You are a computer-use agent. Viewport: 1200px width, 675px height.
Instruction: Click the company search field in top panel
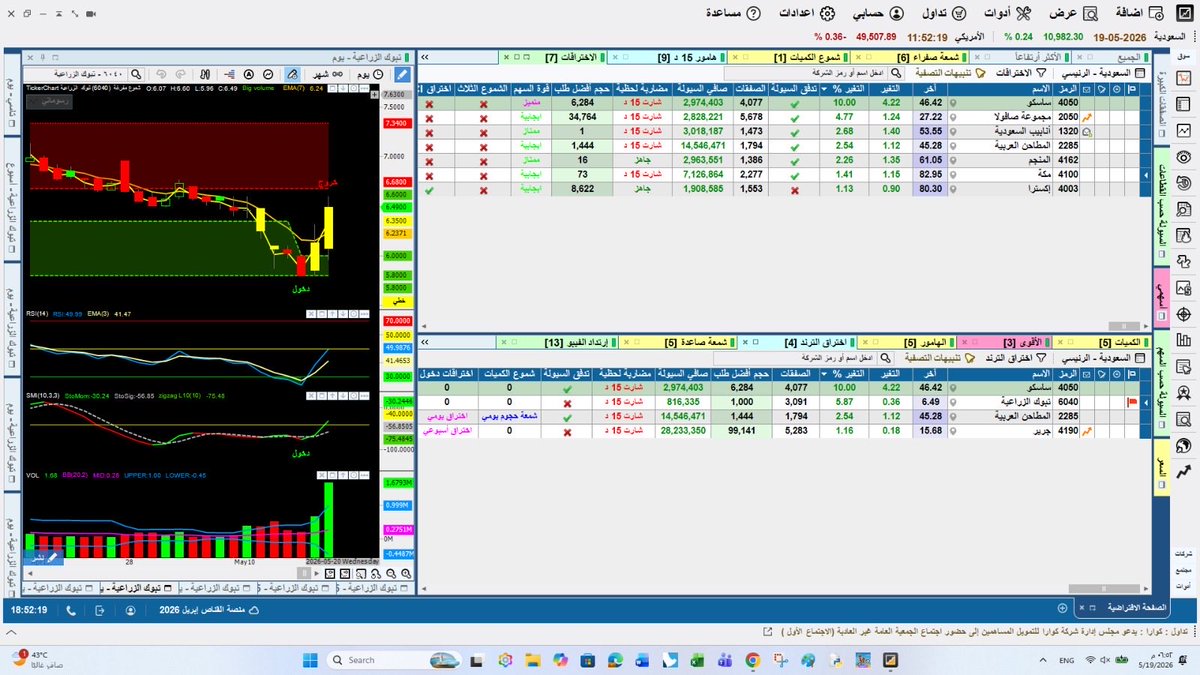(x=815, y=74)
